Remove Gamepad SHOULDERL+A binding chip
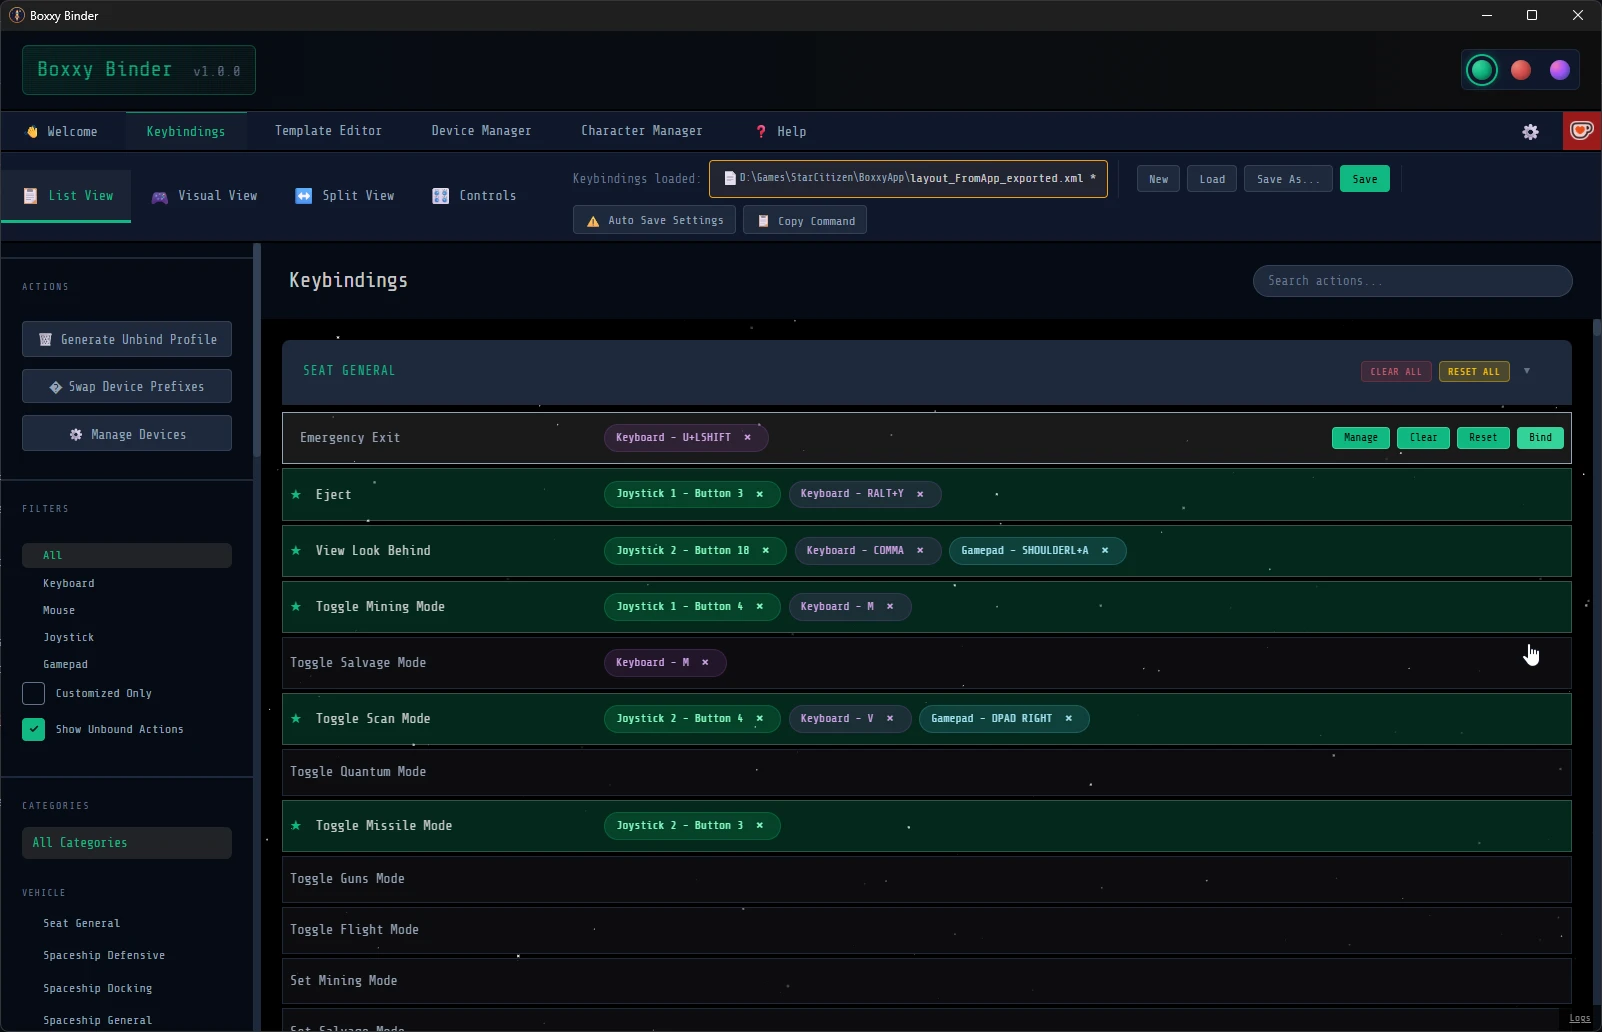 pyautogui.click(x=1105, y=550)
